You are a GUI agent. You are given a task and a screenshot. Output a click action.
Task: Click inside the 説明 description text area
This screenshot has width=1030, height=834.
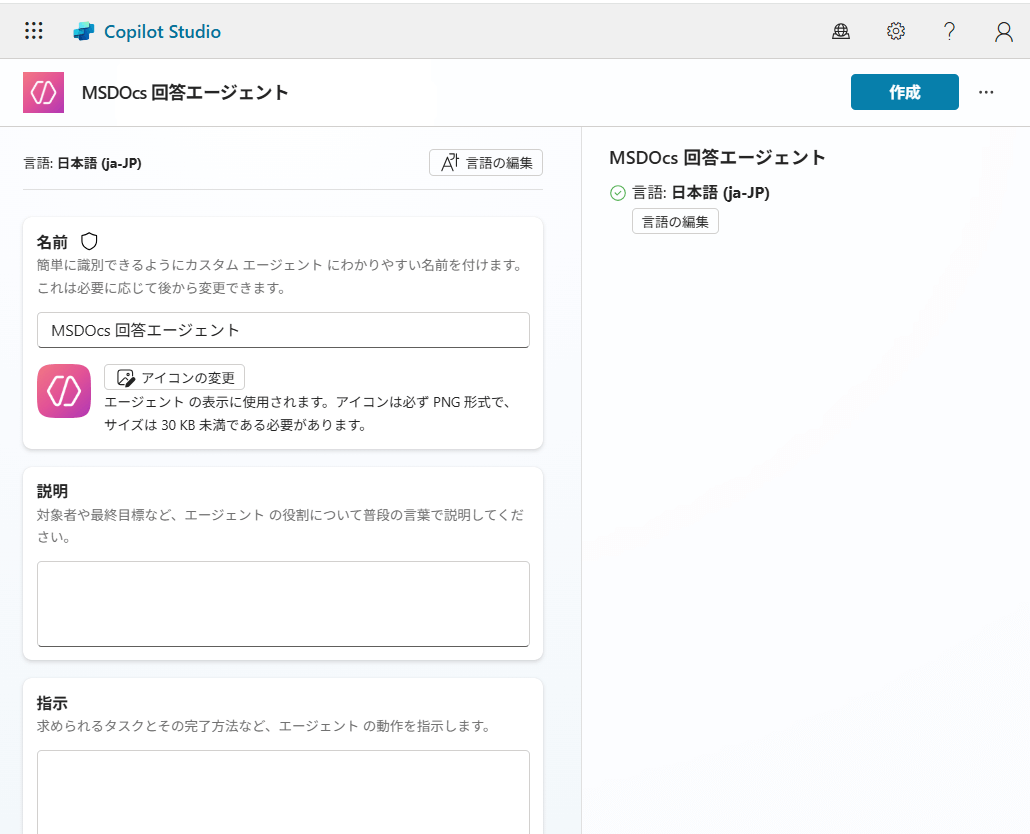pos(283,603)
